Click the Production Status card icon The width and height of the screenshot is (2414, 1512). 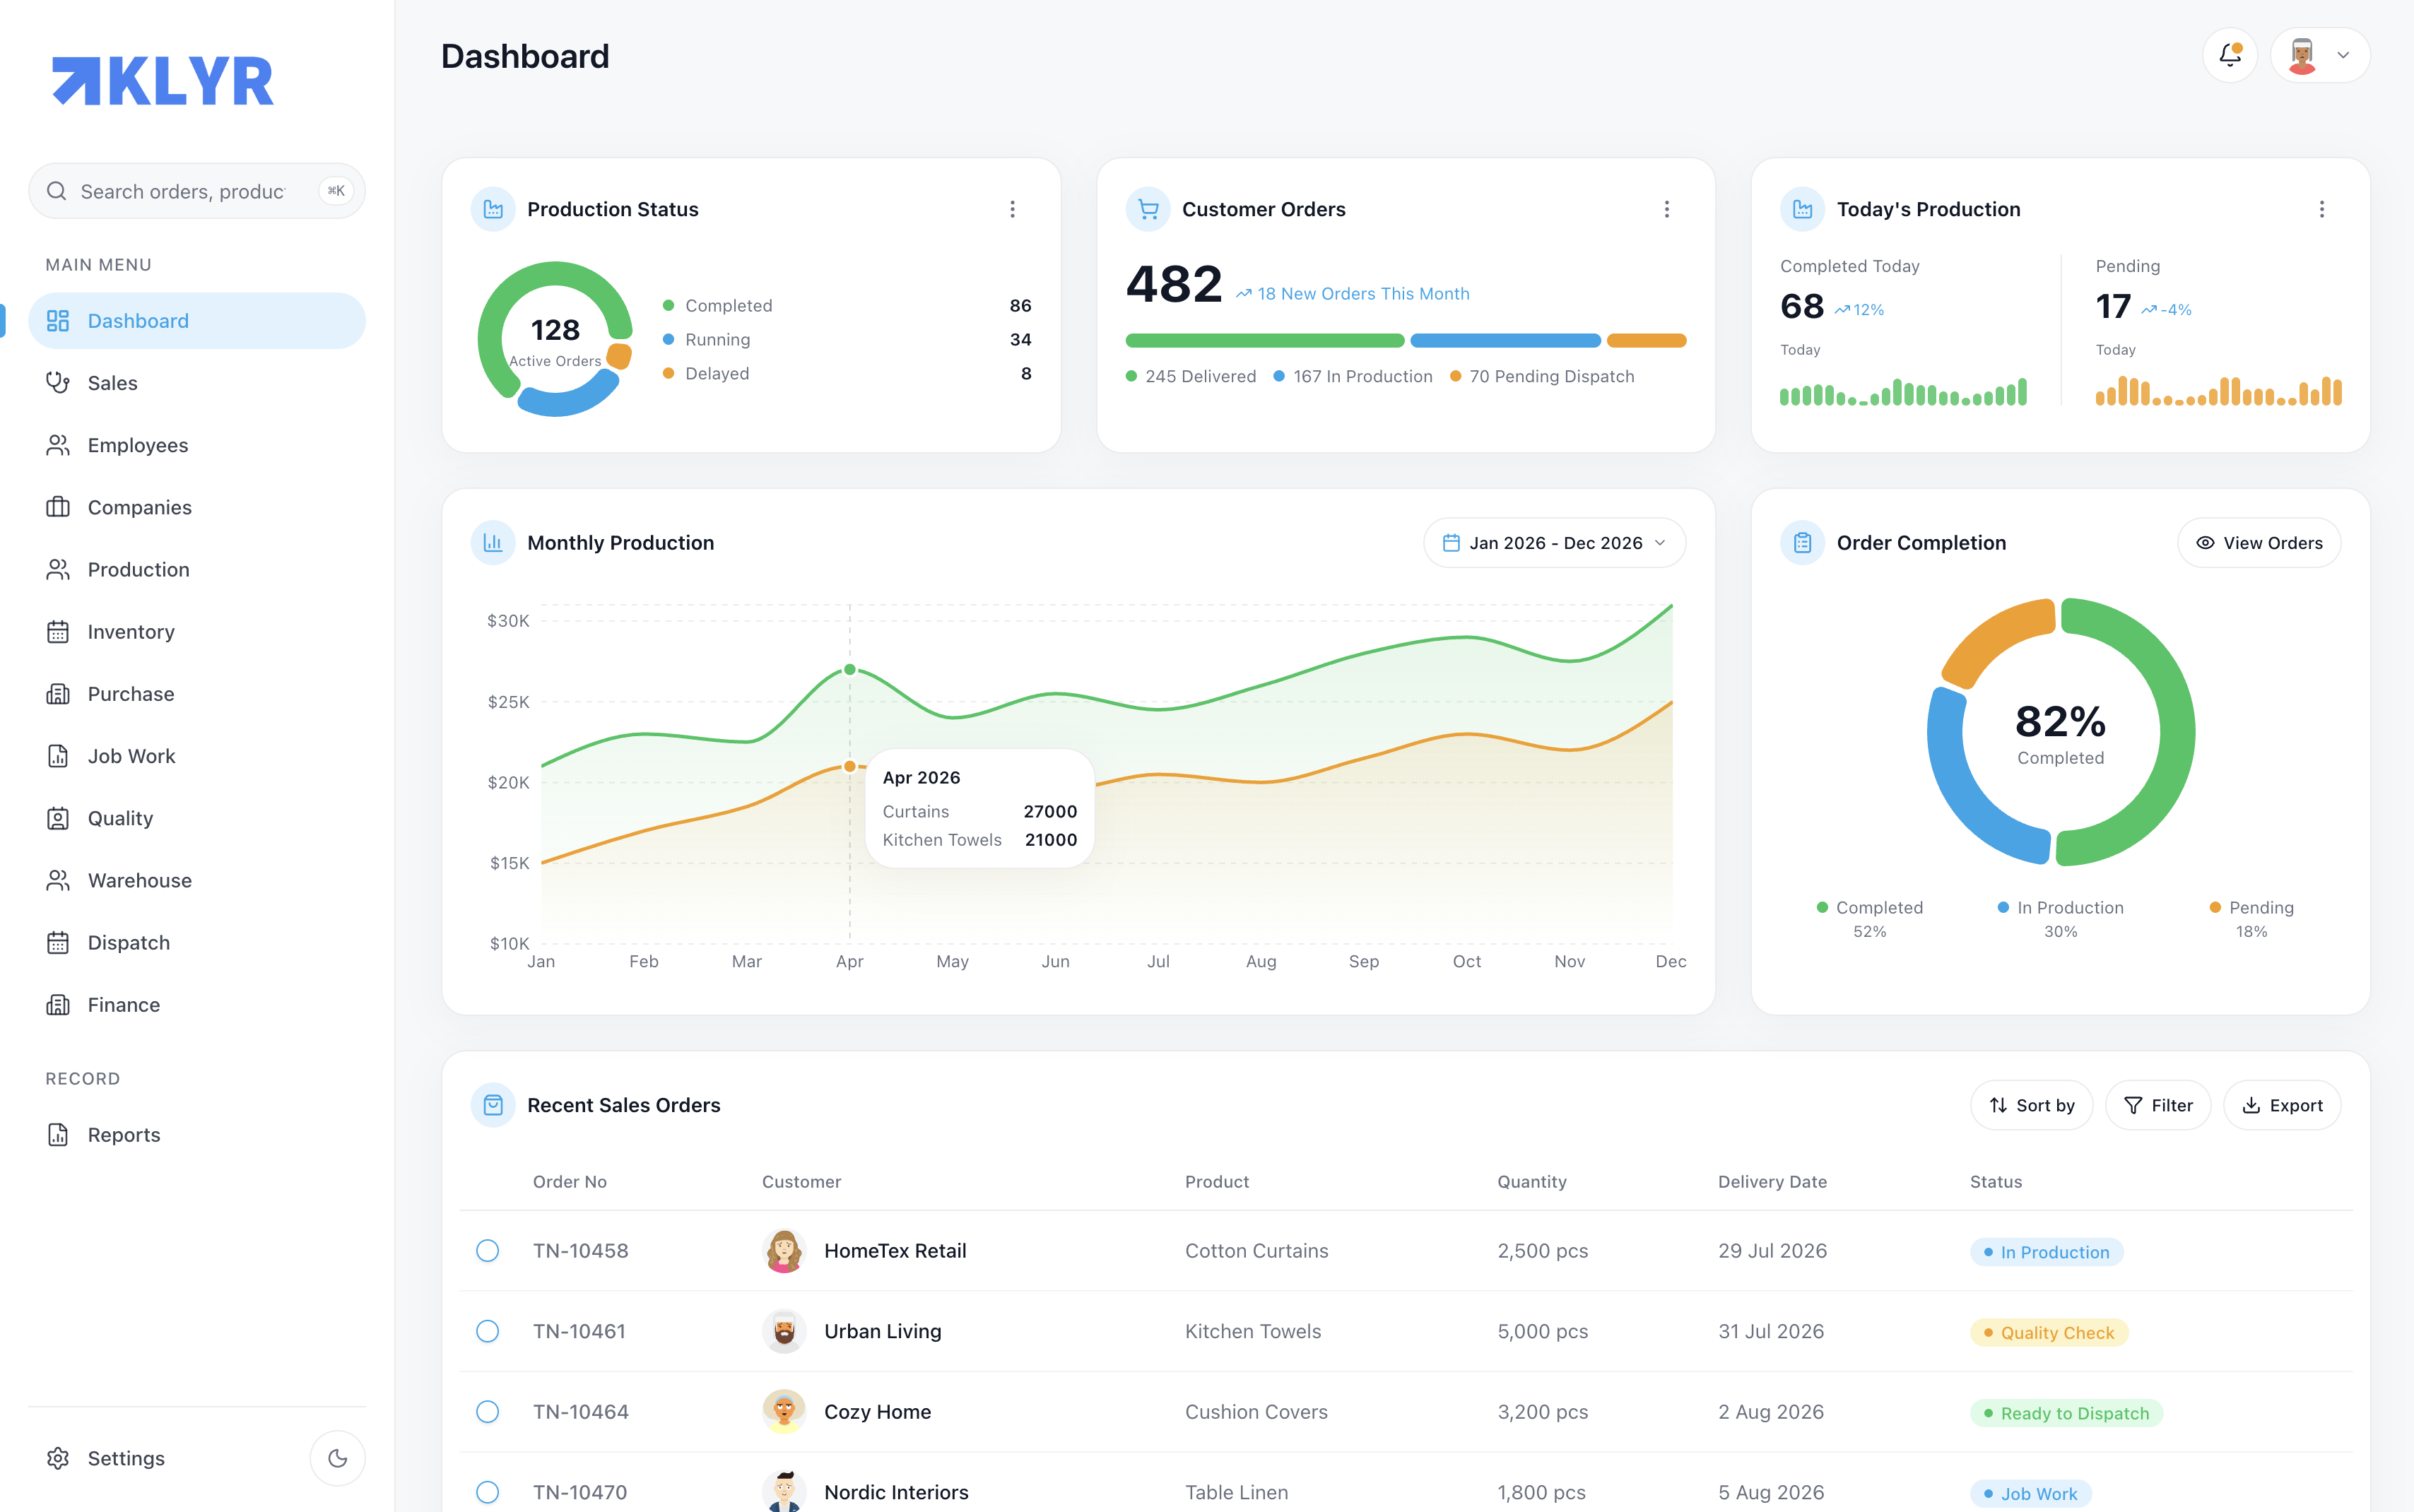(493, 209)
